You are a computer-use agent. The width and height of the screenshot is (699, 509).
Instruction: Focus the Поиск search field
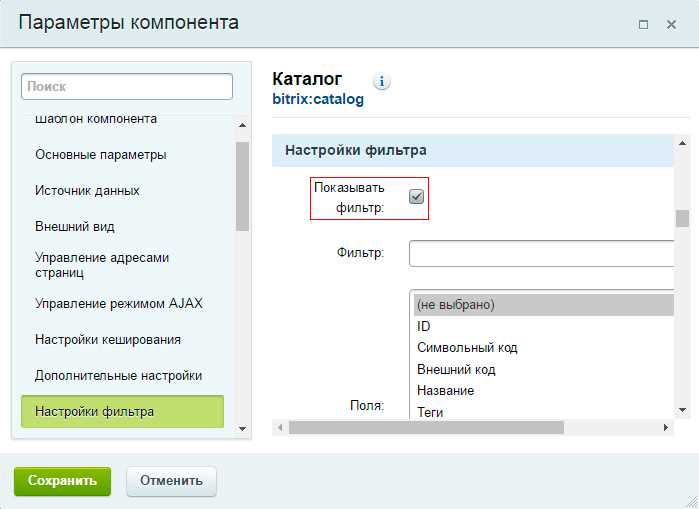point(127,86)
